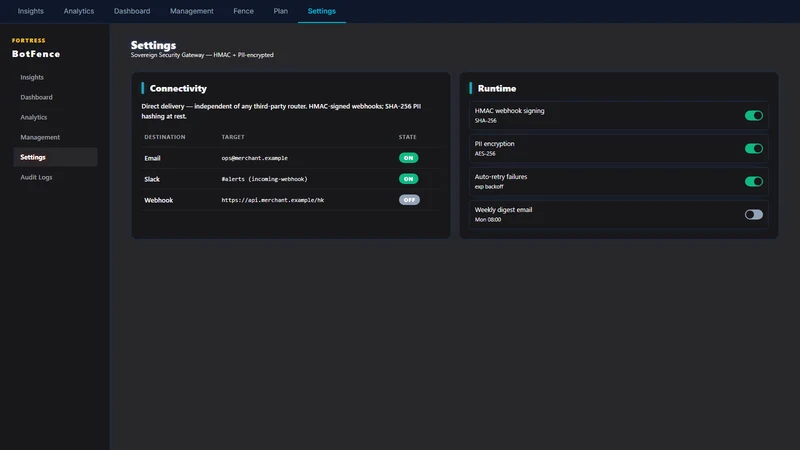Toggle the Auto-retry failures switch
Image resolution: width=800 pixels, height=450 pixels.
click(754, 181)
